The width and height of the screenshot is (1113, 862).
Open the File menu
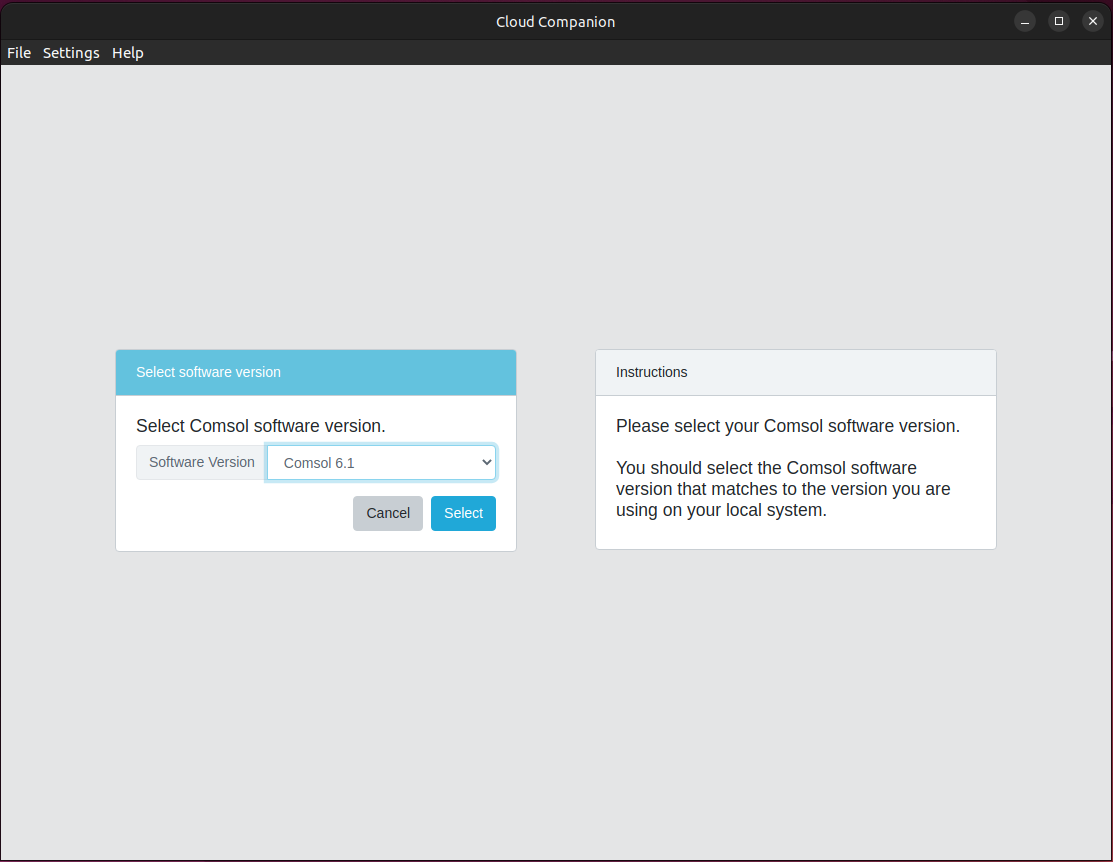[x=19, y=53]
